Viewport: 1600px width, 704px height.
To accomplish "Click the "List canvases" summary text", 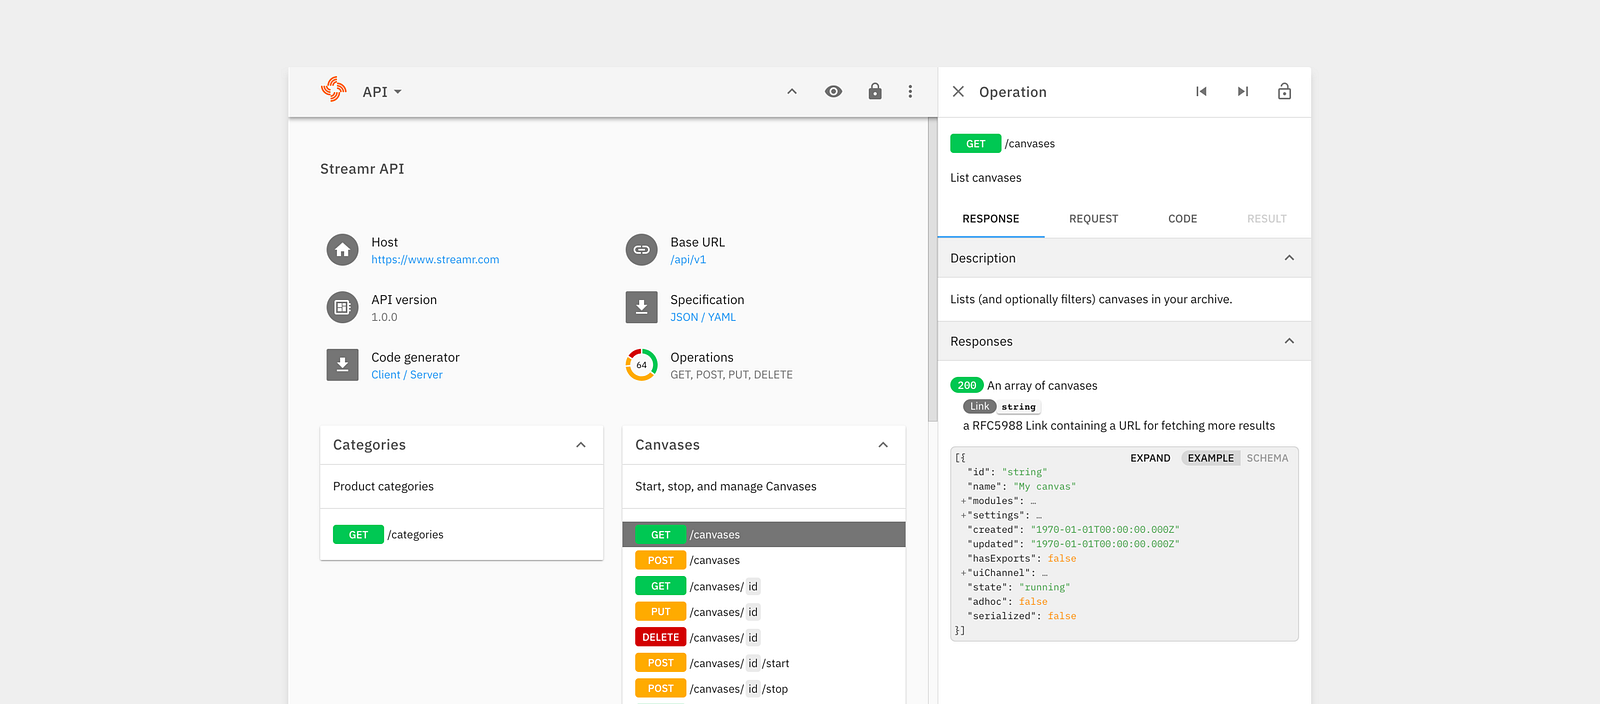I will pyautogui.click(x=986, y=178).
